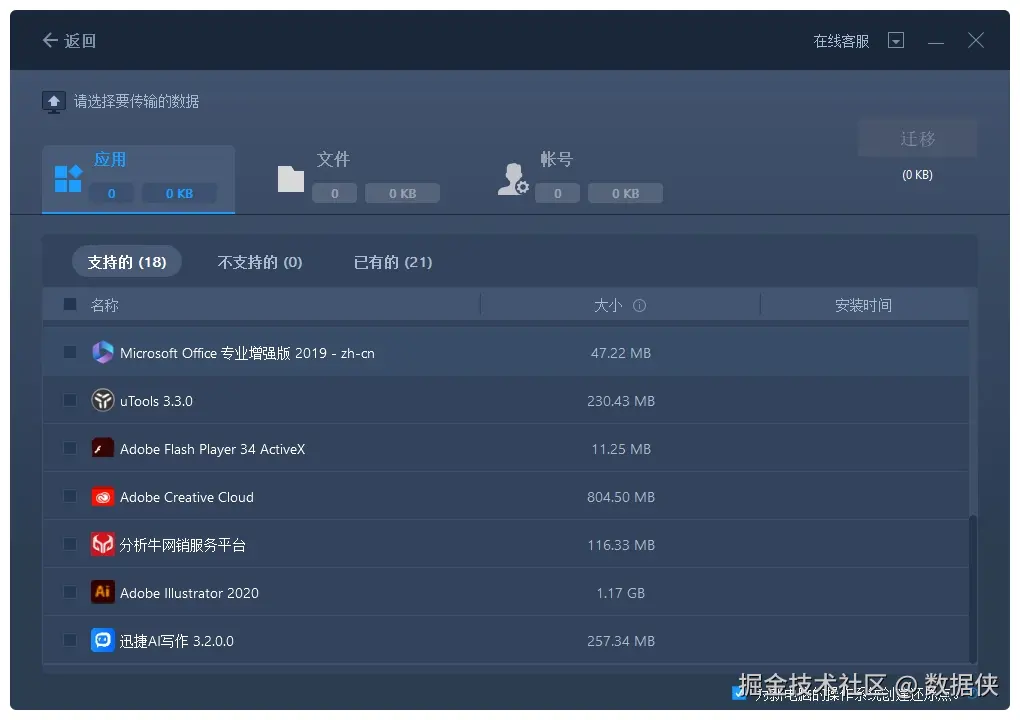
Task: Click the 11.25 MB size value
Action: click(x=621, y=449)
